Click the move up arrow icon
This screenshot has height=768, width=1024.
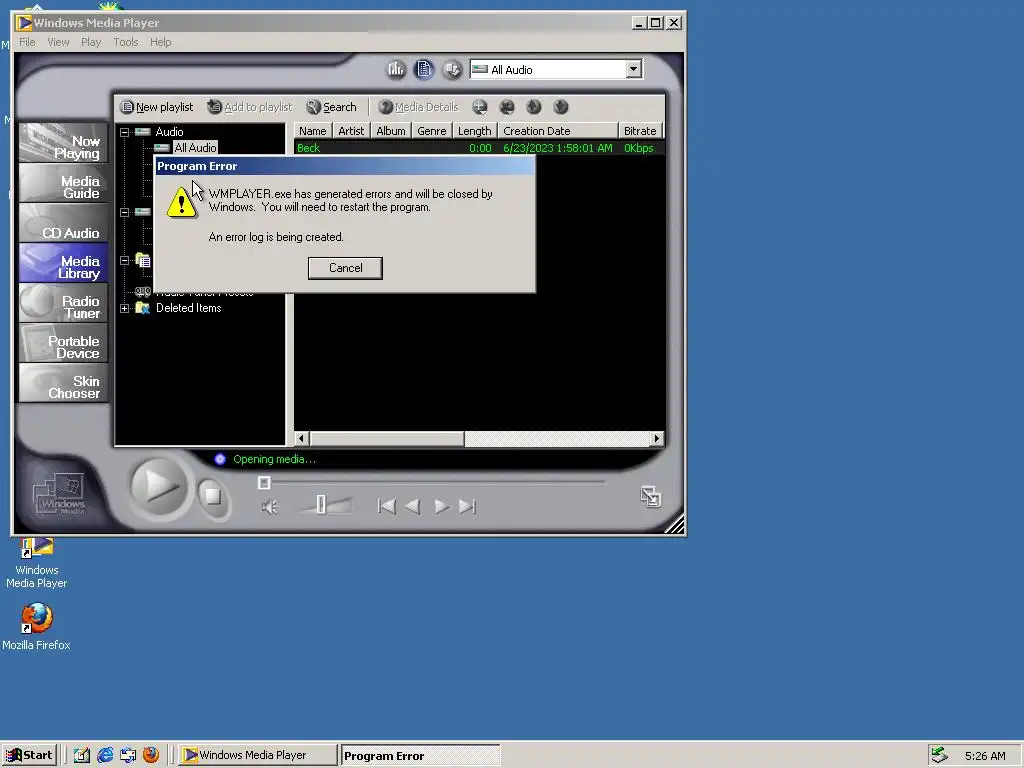[x=534, y=107]
